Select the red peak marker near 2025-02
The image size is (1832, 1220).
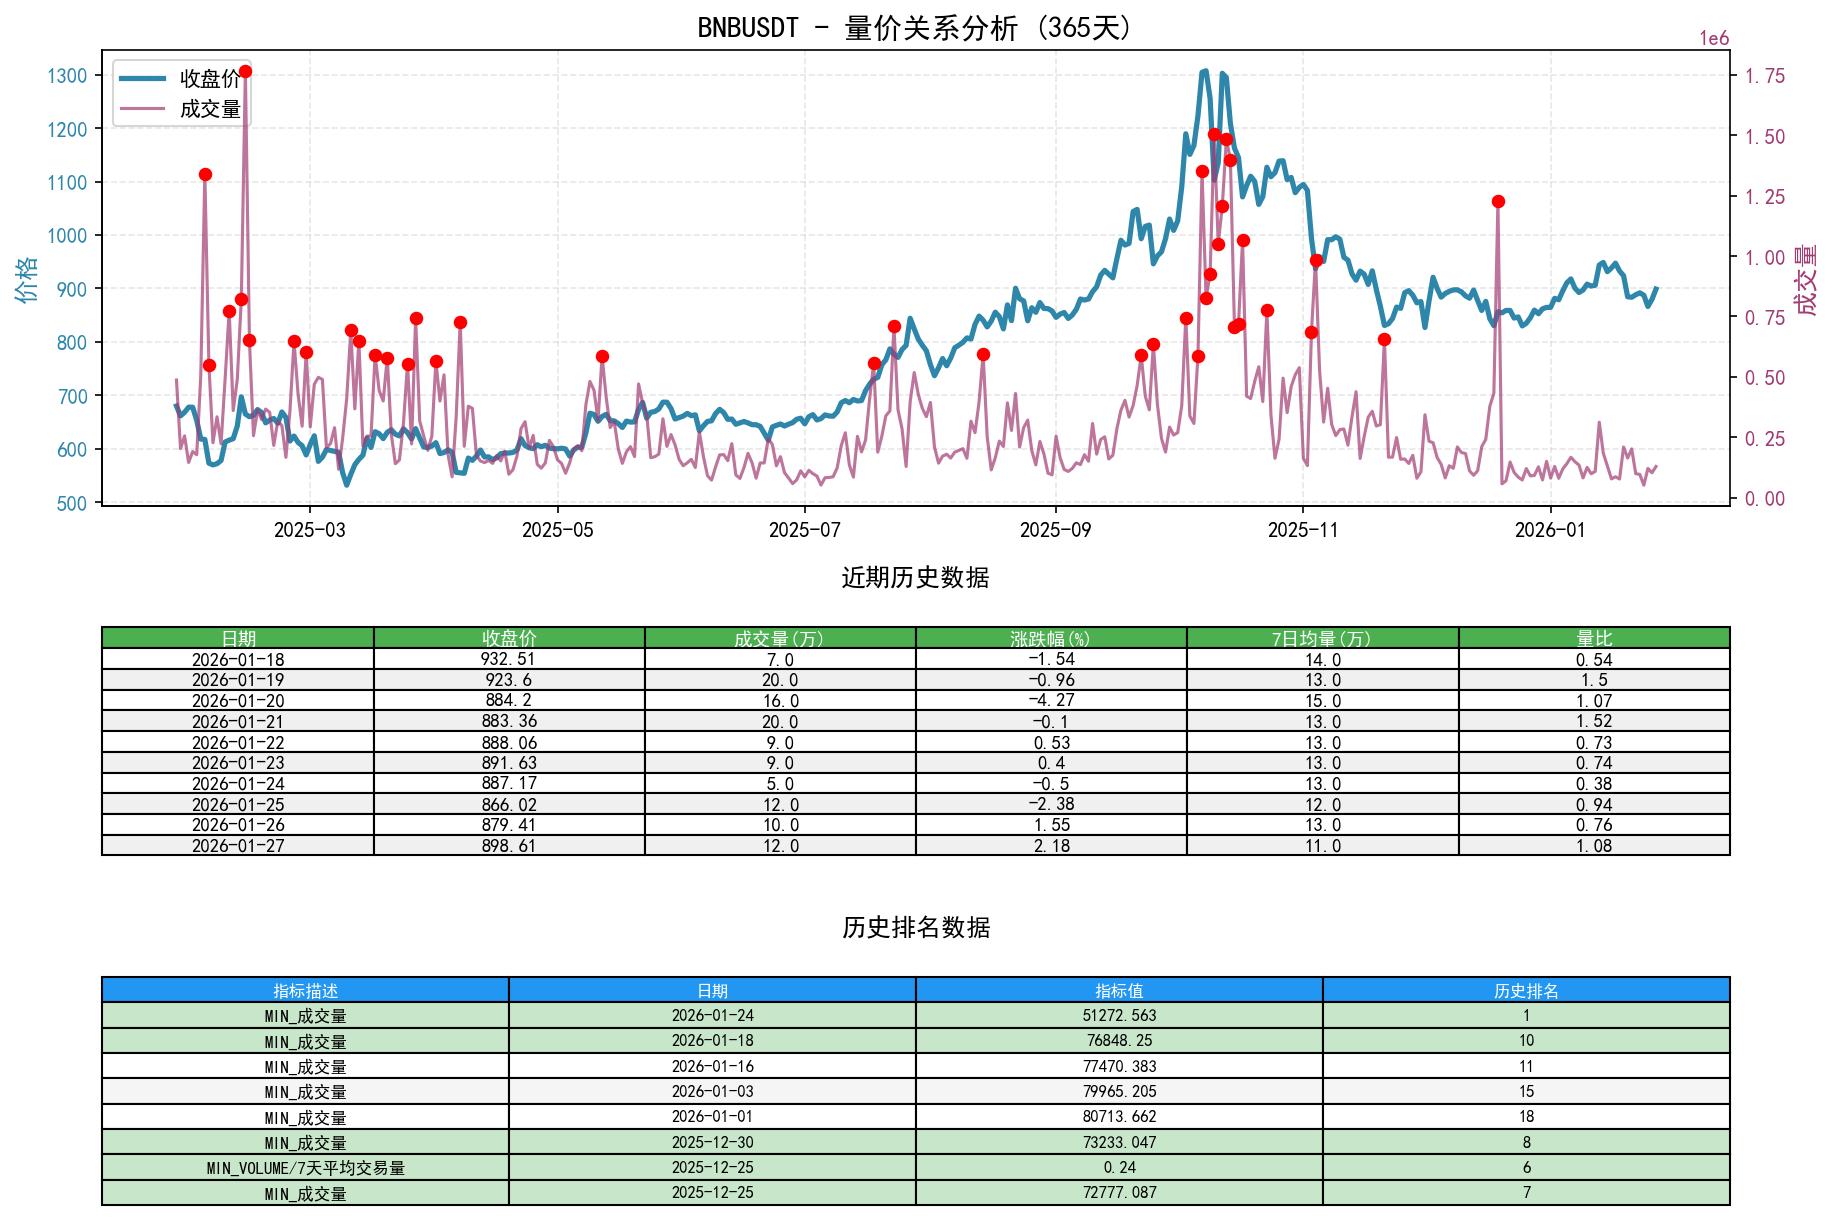click(205, 175)
